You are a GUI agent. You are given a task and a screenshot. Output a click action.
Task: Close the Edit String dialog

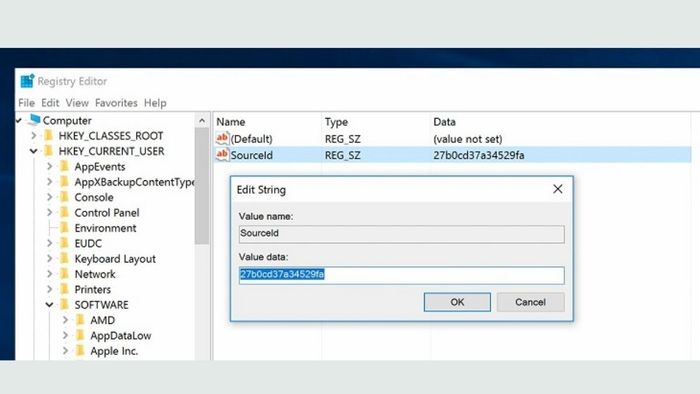[x=558, y=189]
